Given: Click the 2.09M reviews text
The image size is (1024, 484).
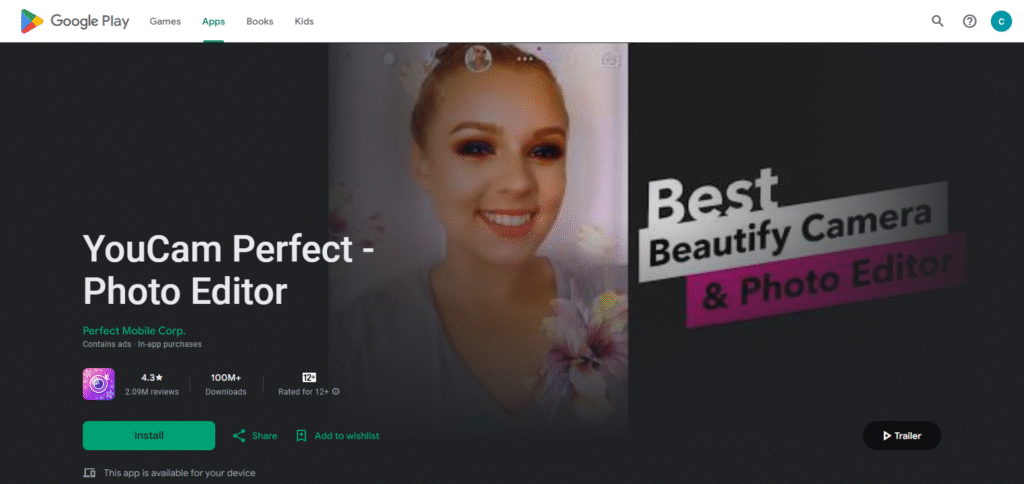Looking at the screenshot, I should [152, 392].
